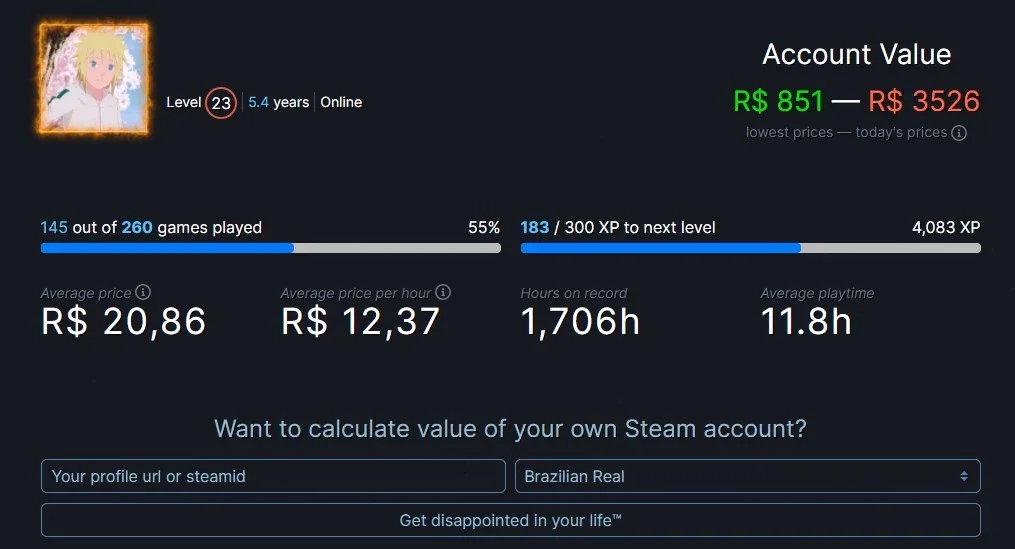This screenshot has width=1015, height=549.
Task: Click the 183 XP progress number
Action: (x=535, y=227)
